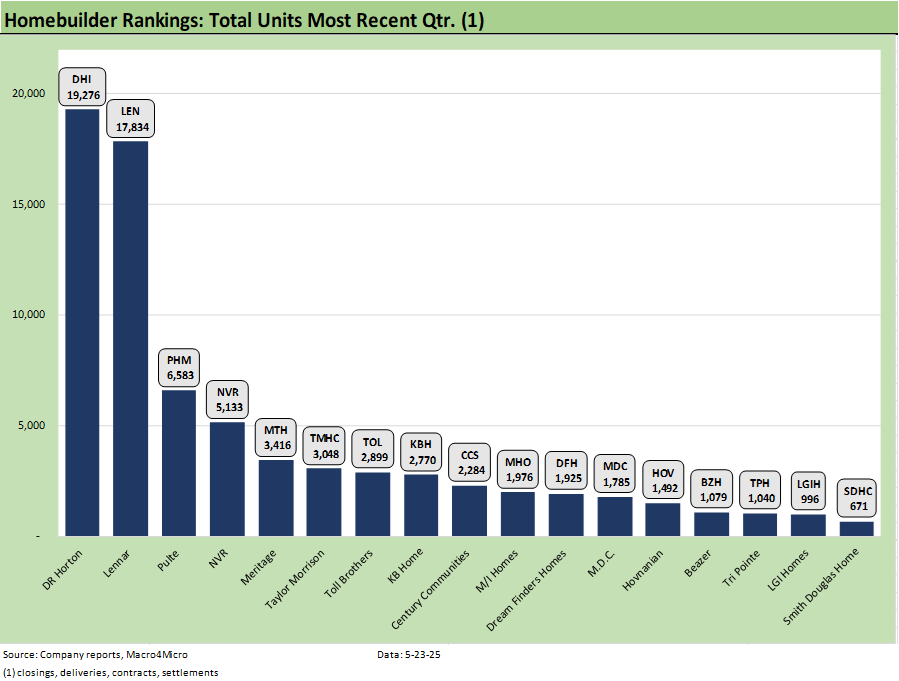Click the Pulte axis label
Screen dimensions: 899x681
coord(168,560)
